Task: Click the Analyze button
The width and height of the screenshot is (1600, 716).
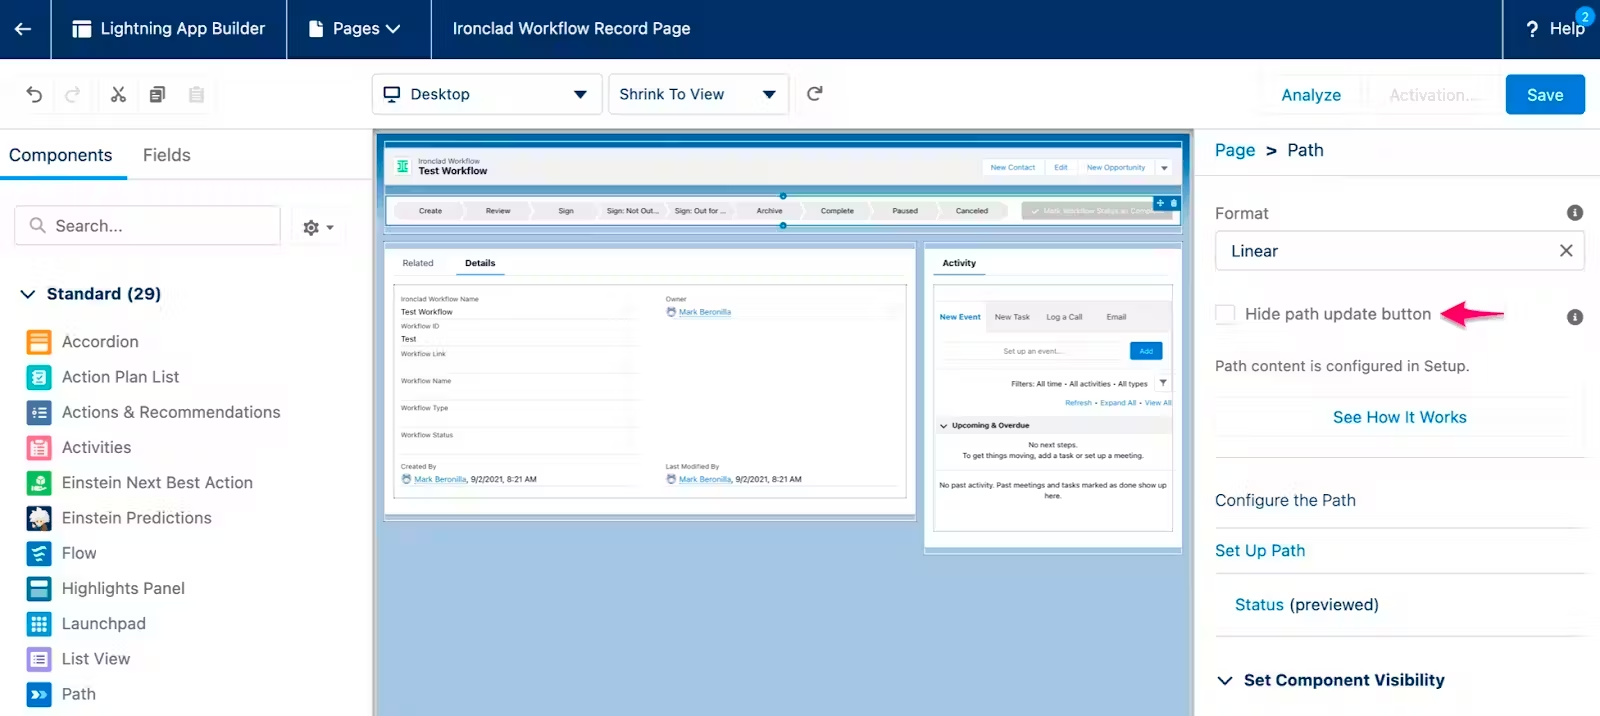Action: pyautogui.click(x=1311, y=95)
